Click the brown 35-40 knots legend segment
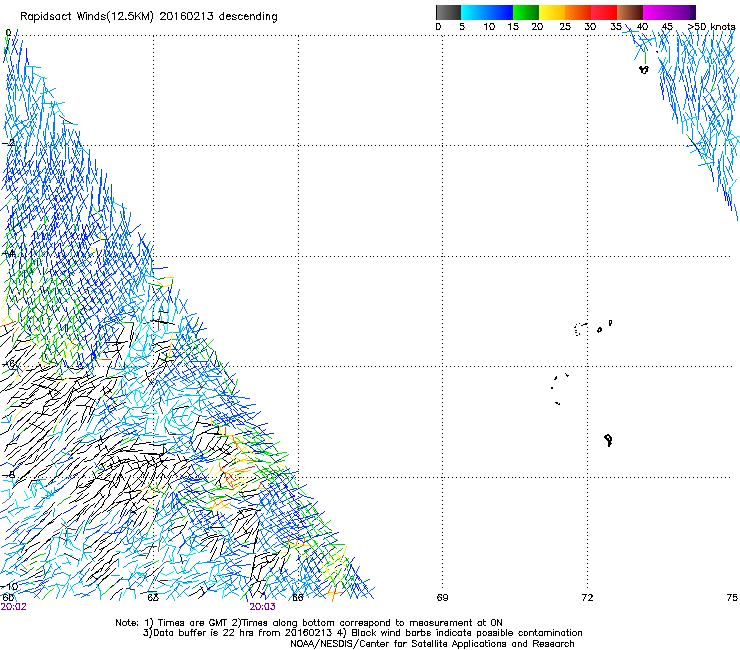 click(x=630, y=12)
